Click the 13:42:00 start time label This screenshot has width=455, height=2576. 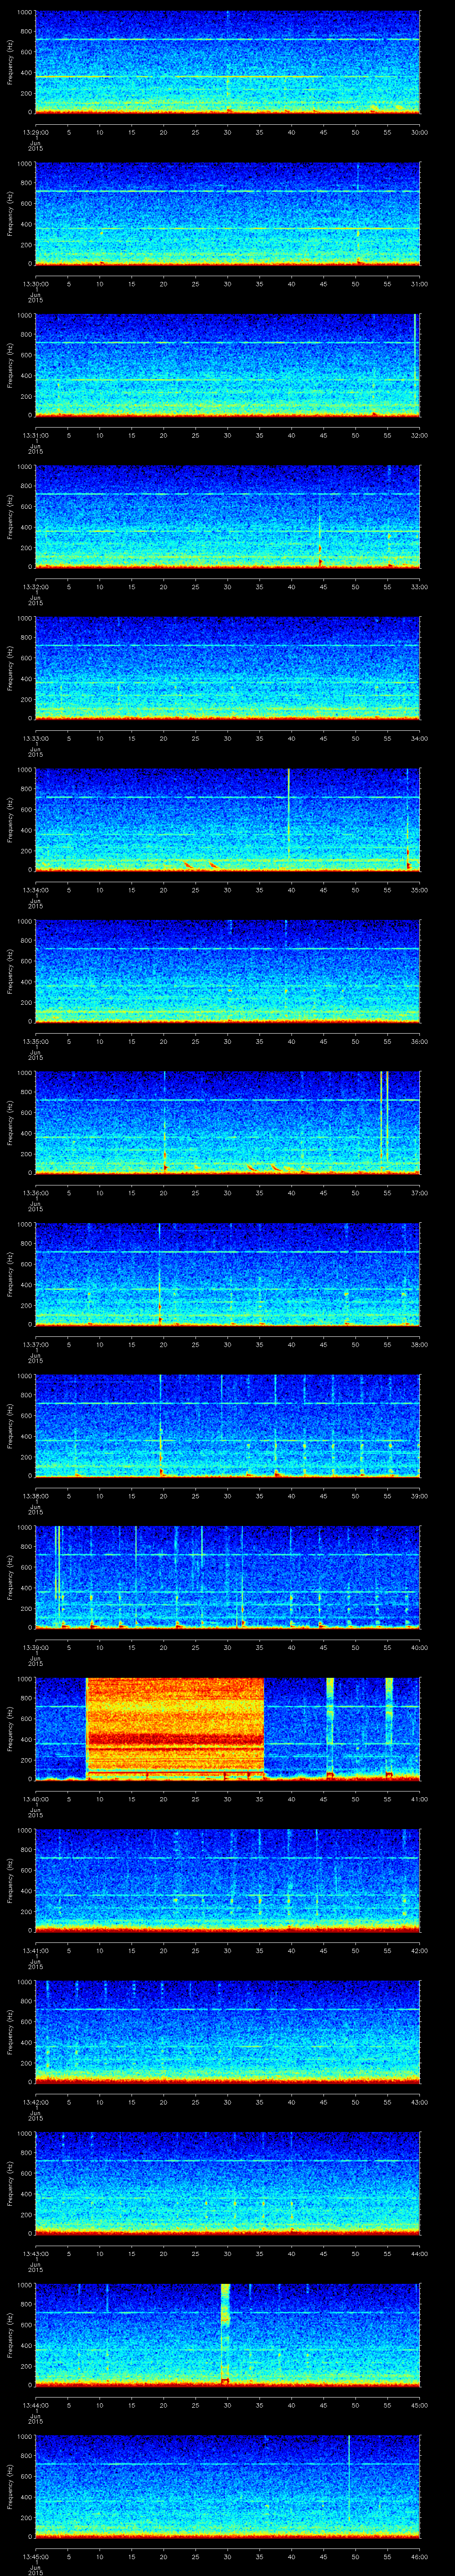click(x=35, y=2103)
